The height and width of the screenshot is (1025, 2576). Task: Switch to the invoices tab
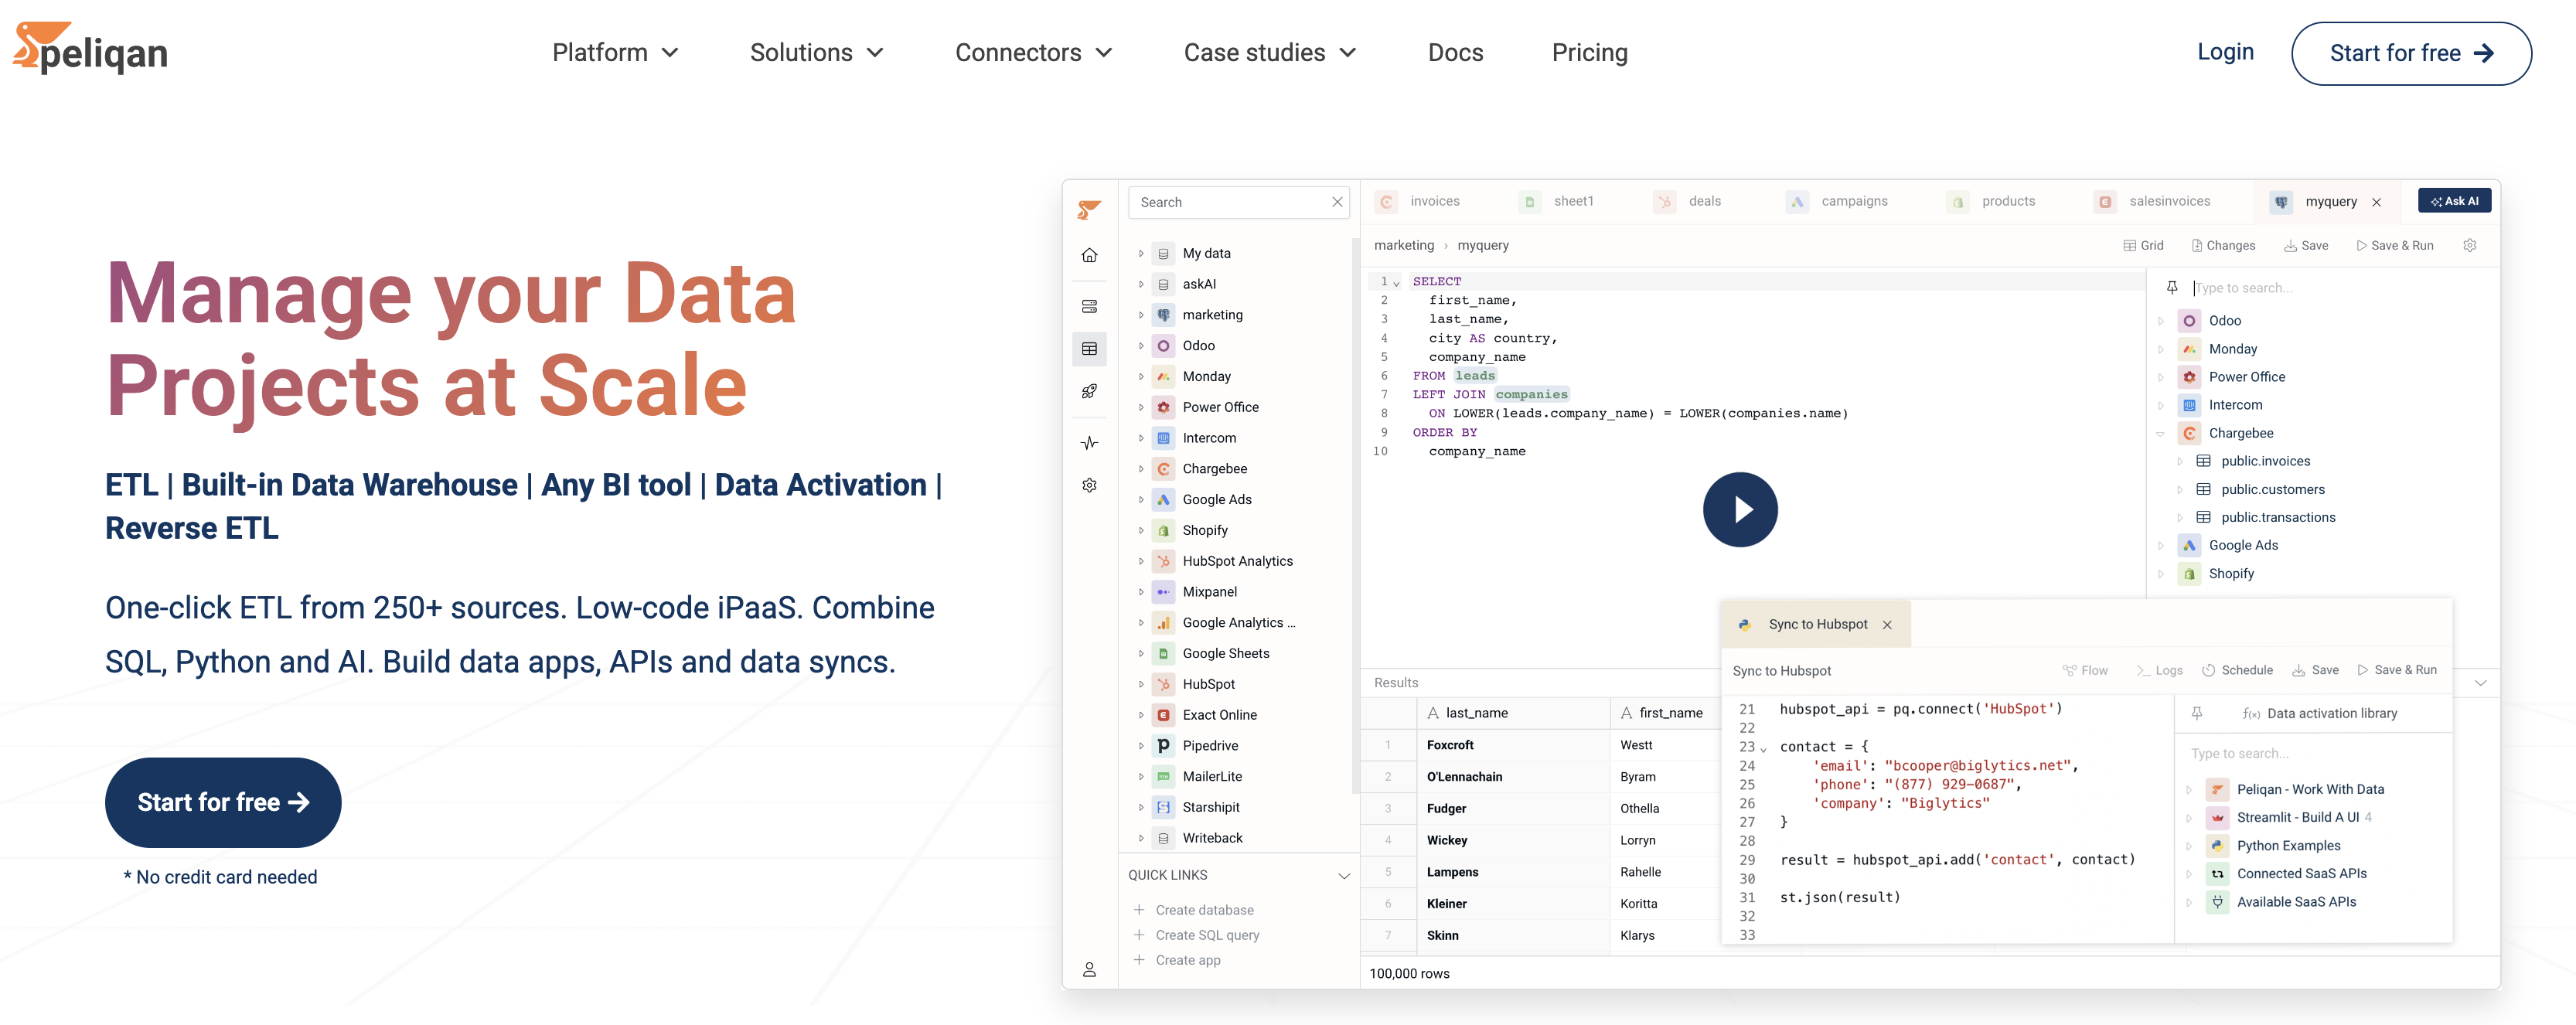[x=1419, y=201]
